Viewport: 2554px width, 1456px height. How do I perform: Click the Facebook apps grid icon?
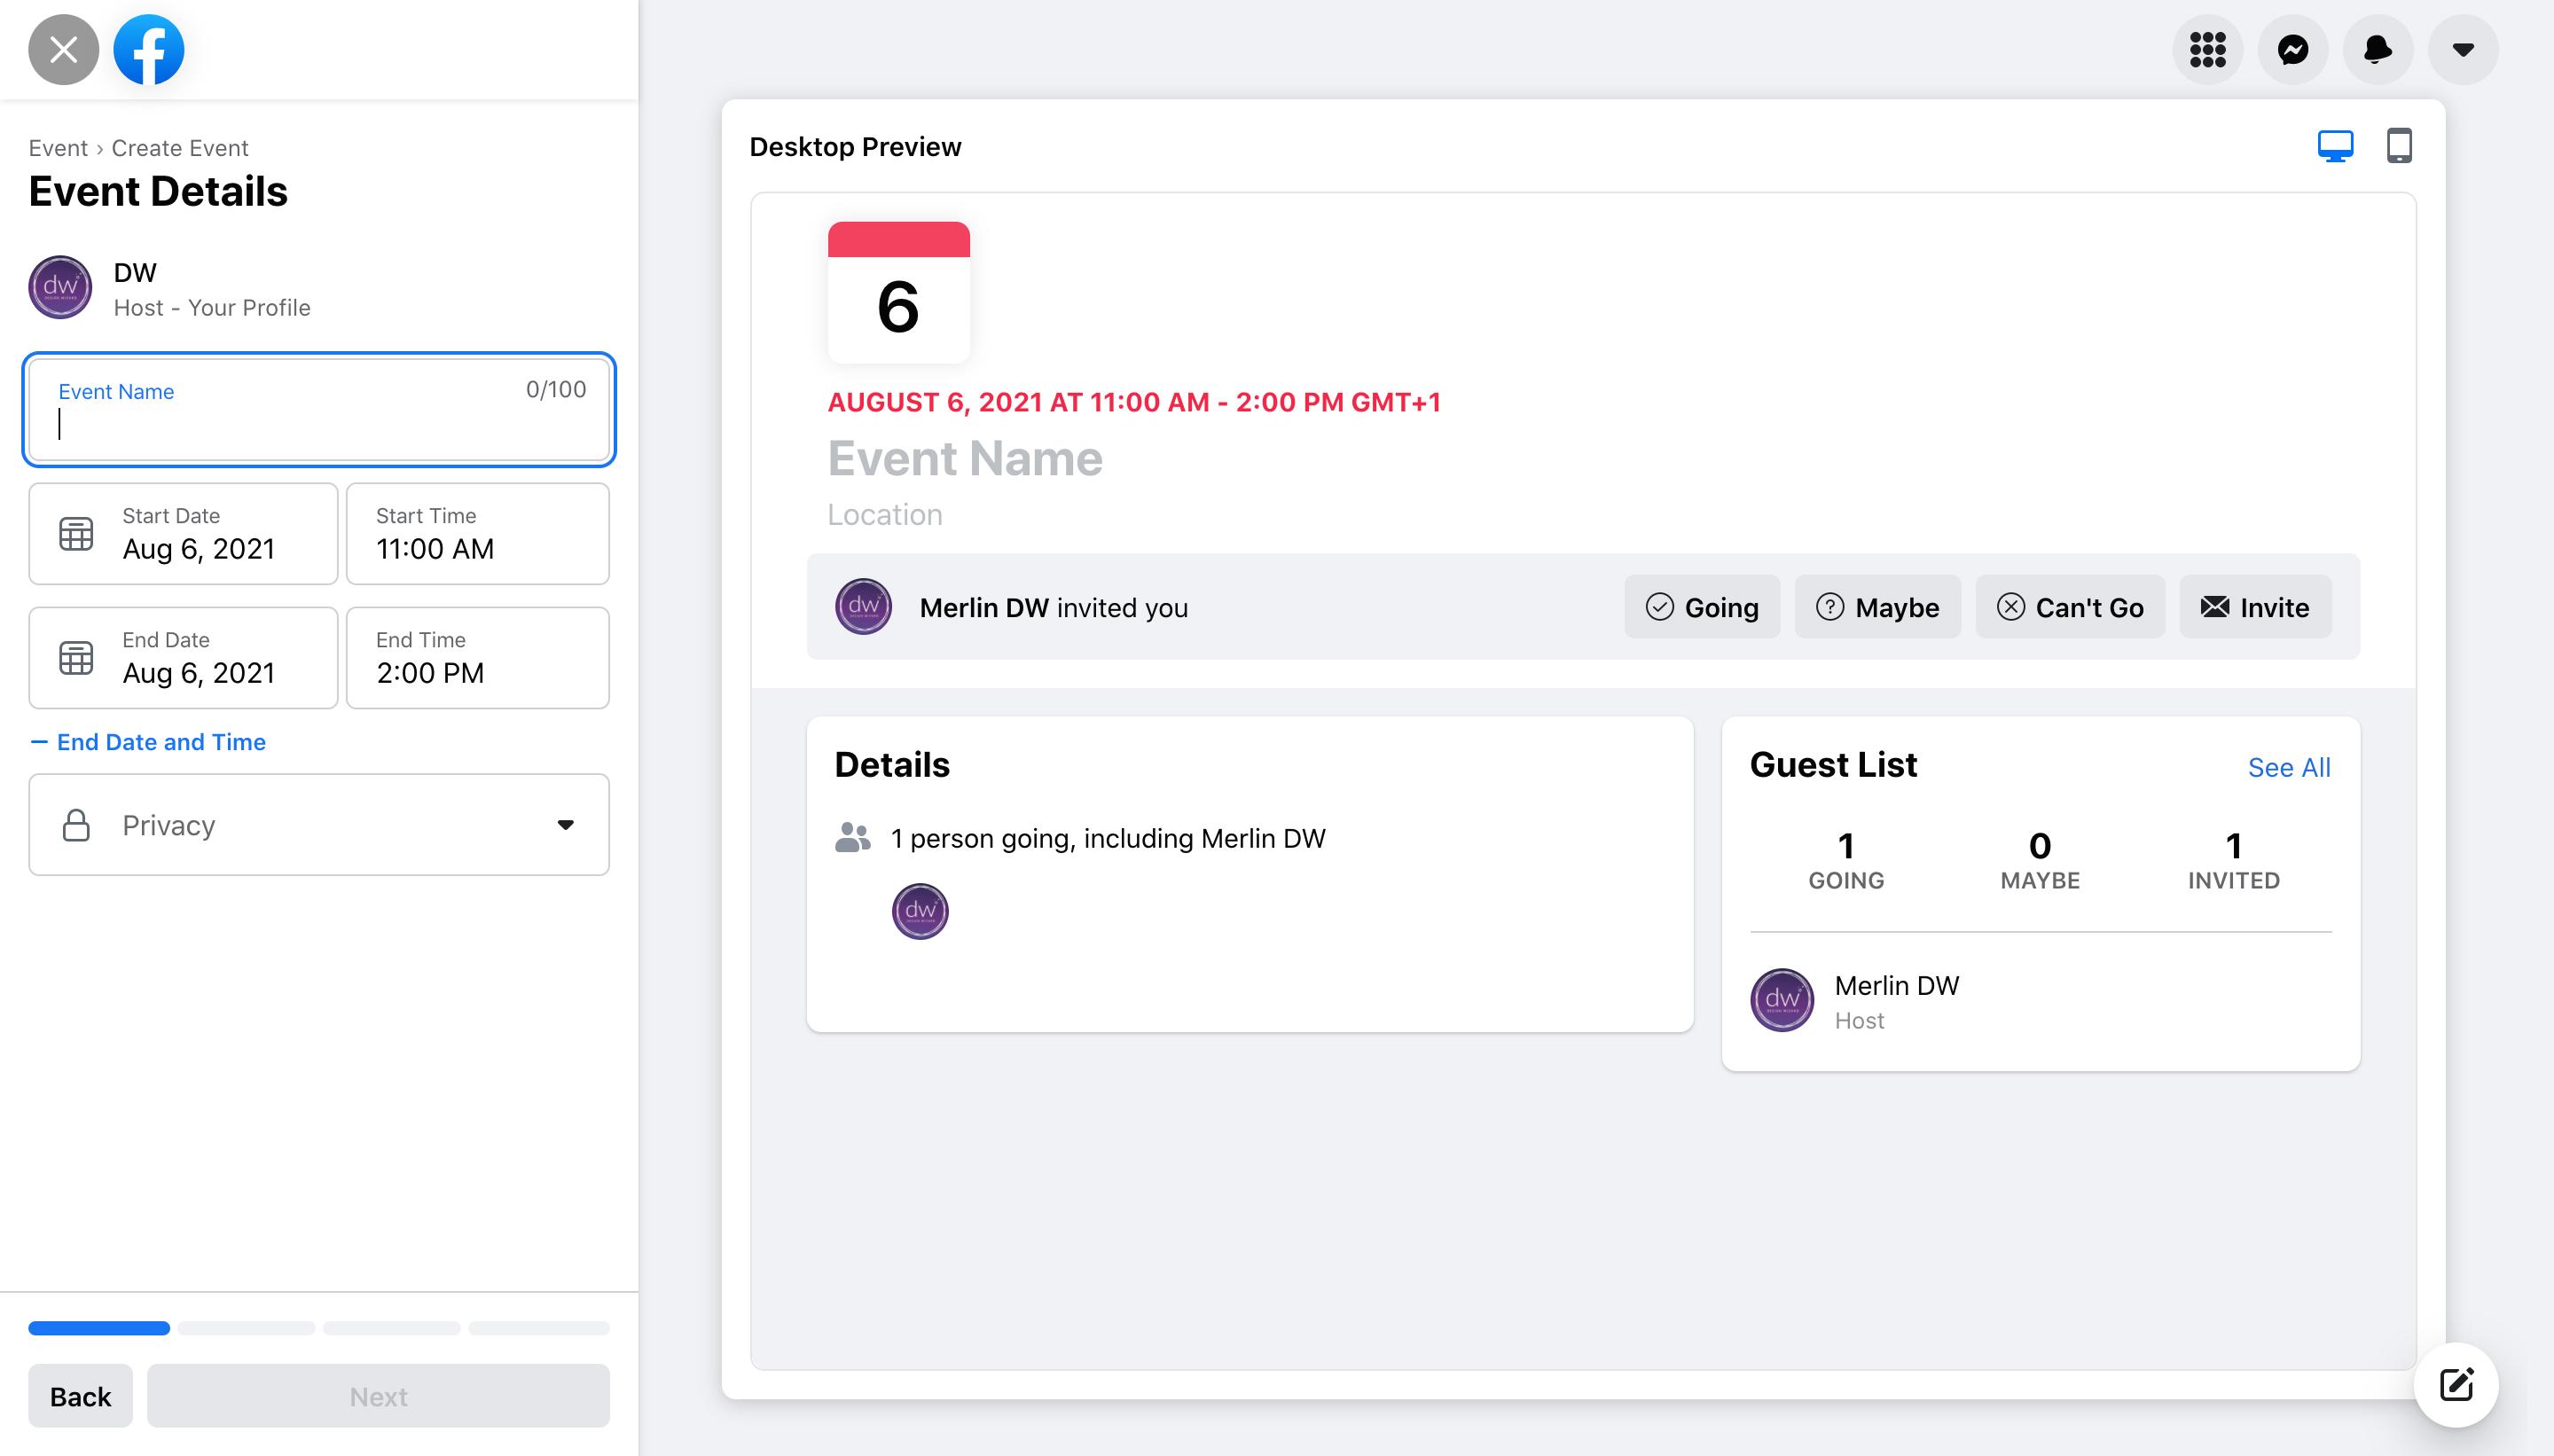click(x=2206, y=47)
